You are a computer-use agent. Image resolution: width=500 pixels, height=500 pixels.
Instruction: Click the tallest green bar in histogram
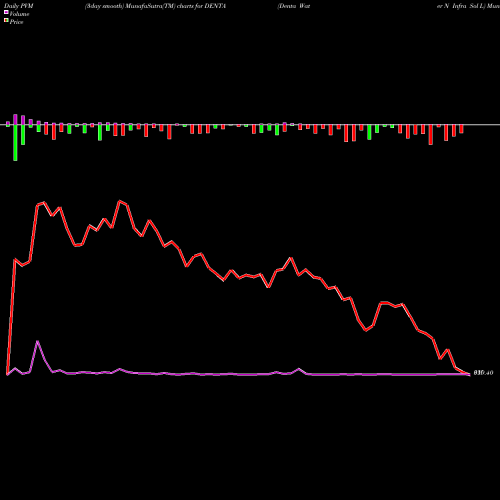15,143
